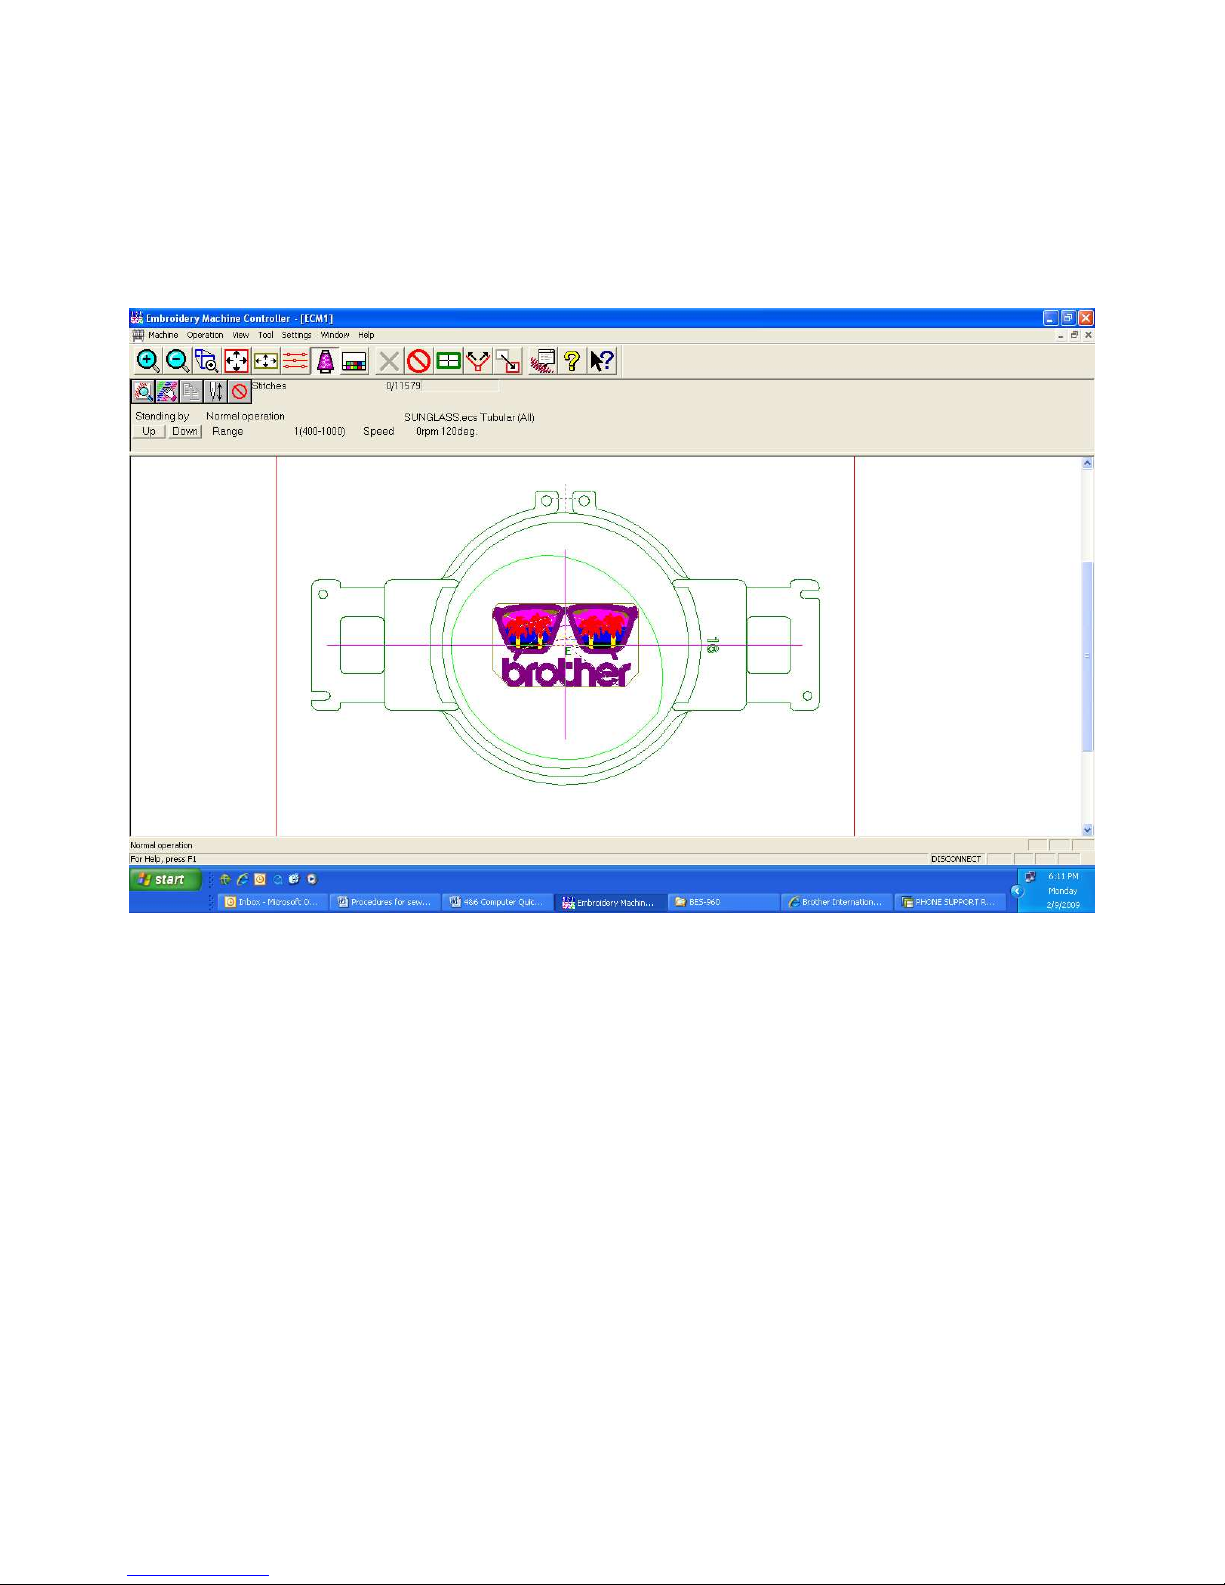
Task: Click the system tray clock showing 6:11 PM
Action: click(x=1063, y=876)
